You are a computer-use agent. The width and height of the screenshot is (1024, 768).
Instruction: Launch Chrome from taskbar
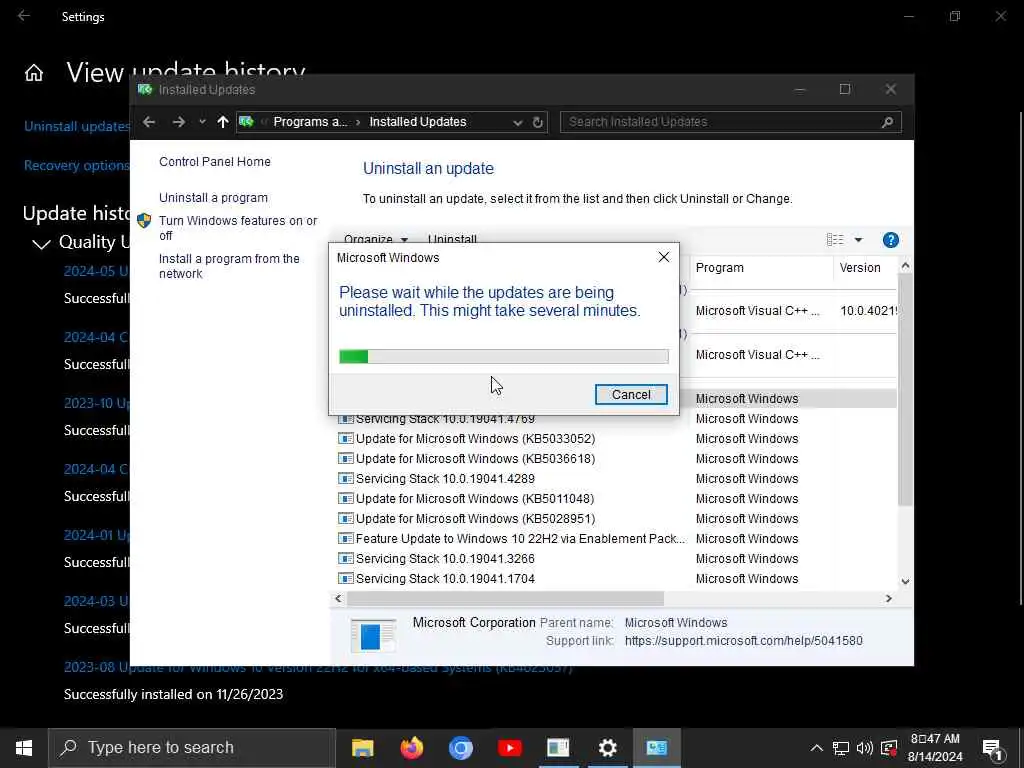point(460,748)
